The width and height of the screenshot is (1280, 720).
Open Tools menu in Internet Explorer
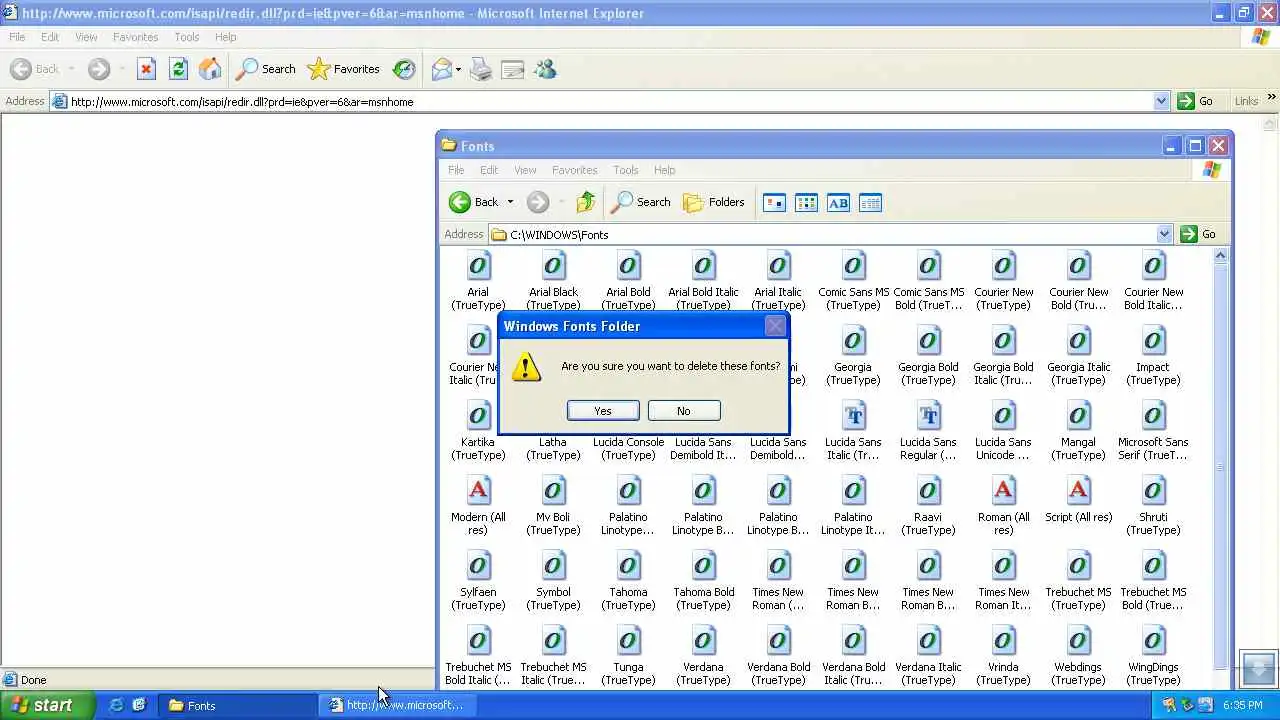(x=187, y=37)
